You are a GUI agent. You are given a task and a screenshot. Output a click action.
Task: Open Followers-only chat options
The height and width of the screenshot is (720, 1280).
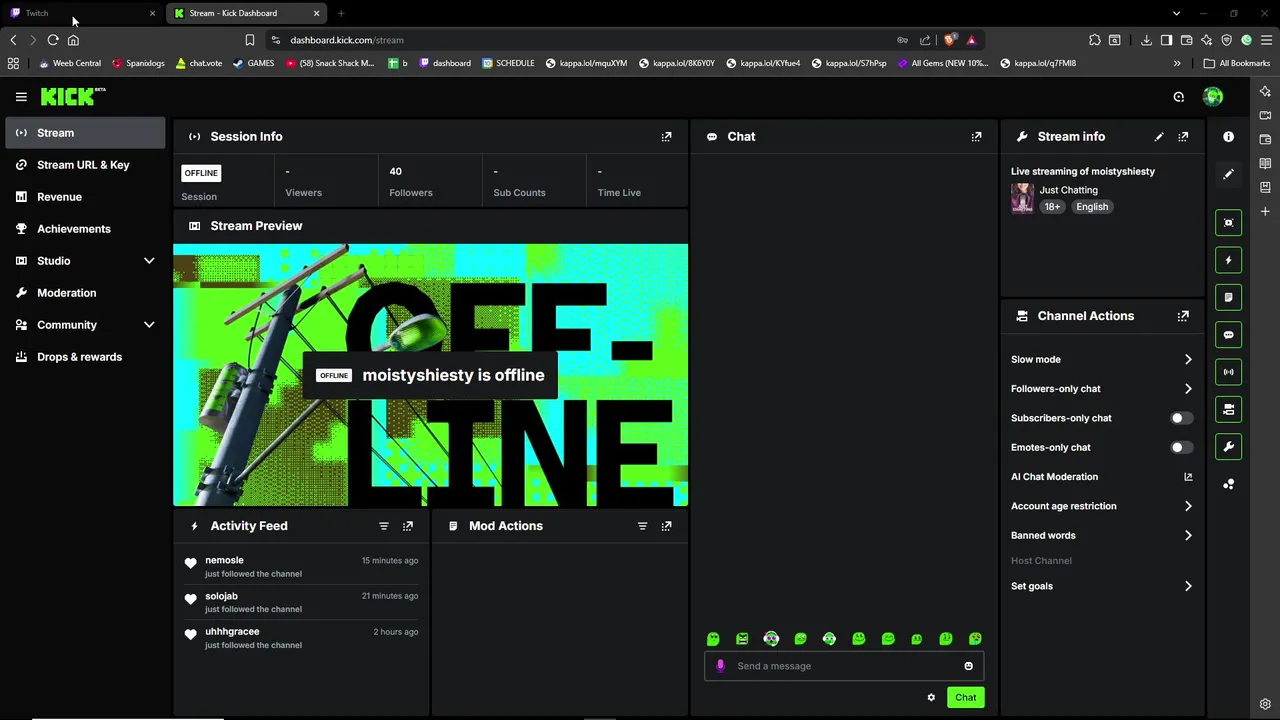1101,389
